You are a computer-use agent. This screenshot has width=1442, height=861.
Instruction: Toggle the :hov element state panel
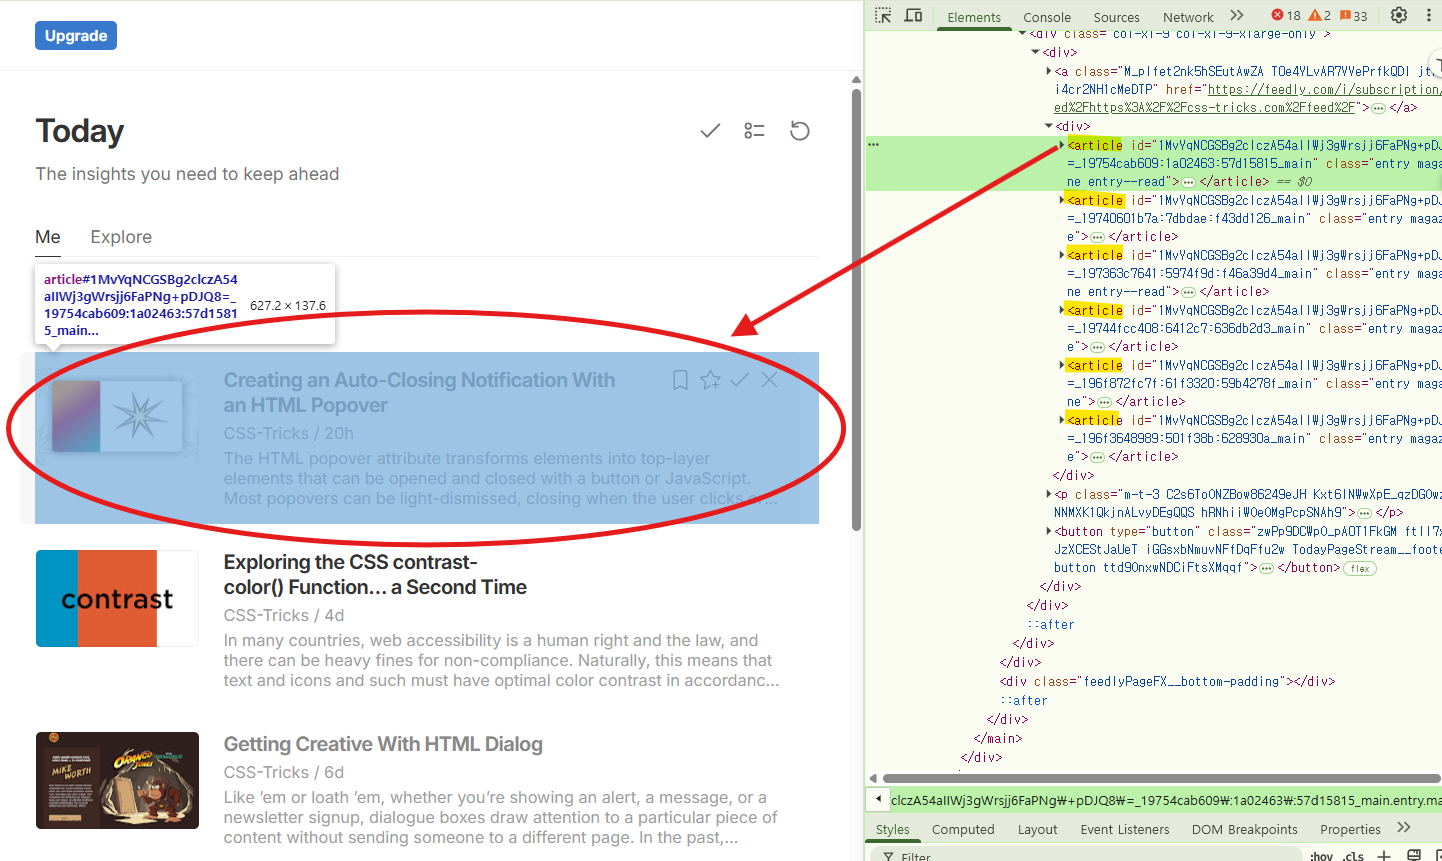pyautogui.click(x=1321, y=856)
